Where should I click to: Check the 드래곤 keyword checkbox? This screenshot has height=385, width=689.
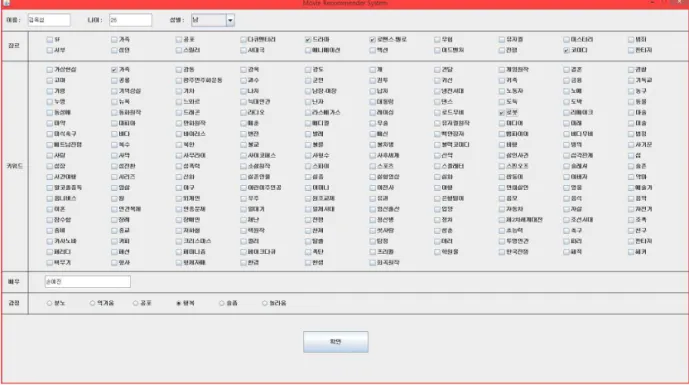[179, 113]
